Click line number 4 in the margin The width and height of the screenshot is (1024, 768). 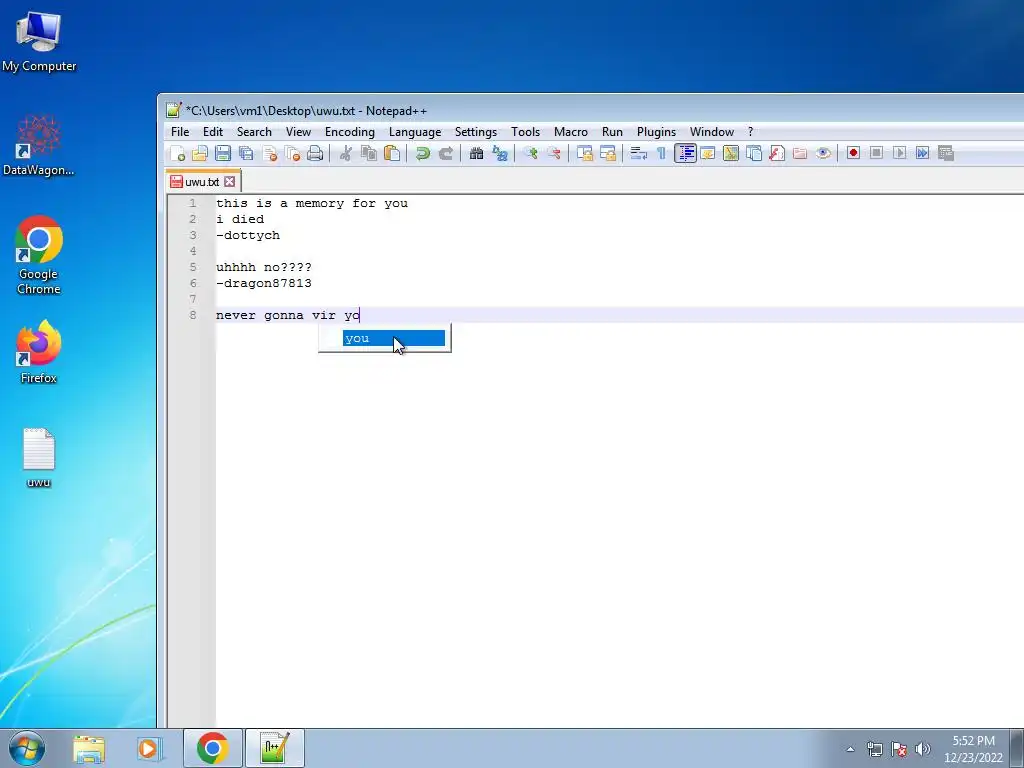tap(193, 251)
